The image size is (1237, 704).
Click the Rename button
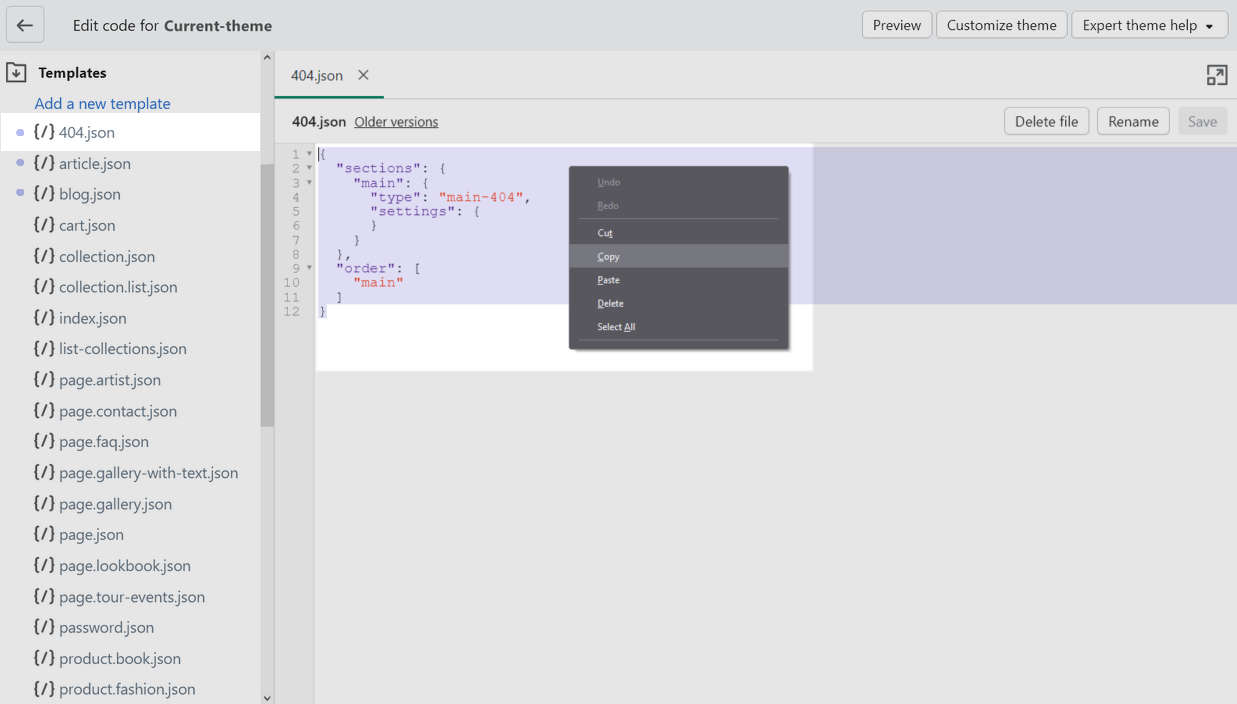1133,121
